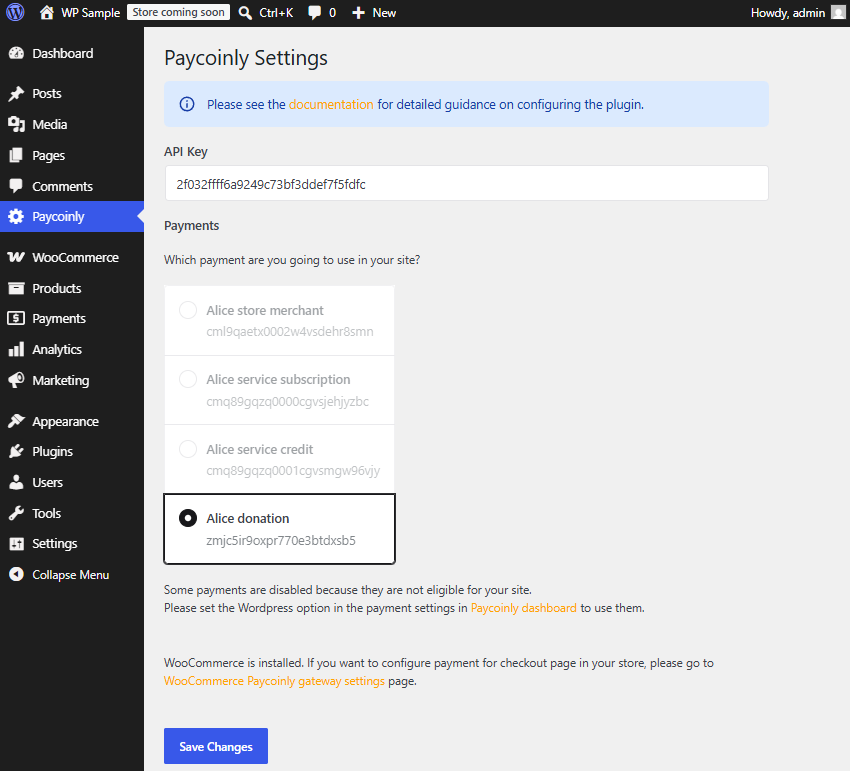Image resolution: width=850 pixels, height=771 pixels.
Task: Select Alice service subscription radio button
Action: 188,379
